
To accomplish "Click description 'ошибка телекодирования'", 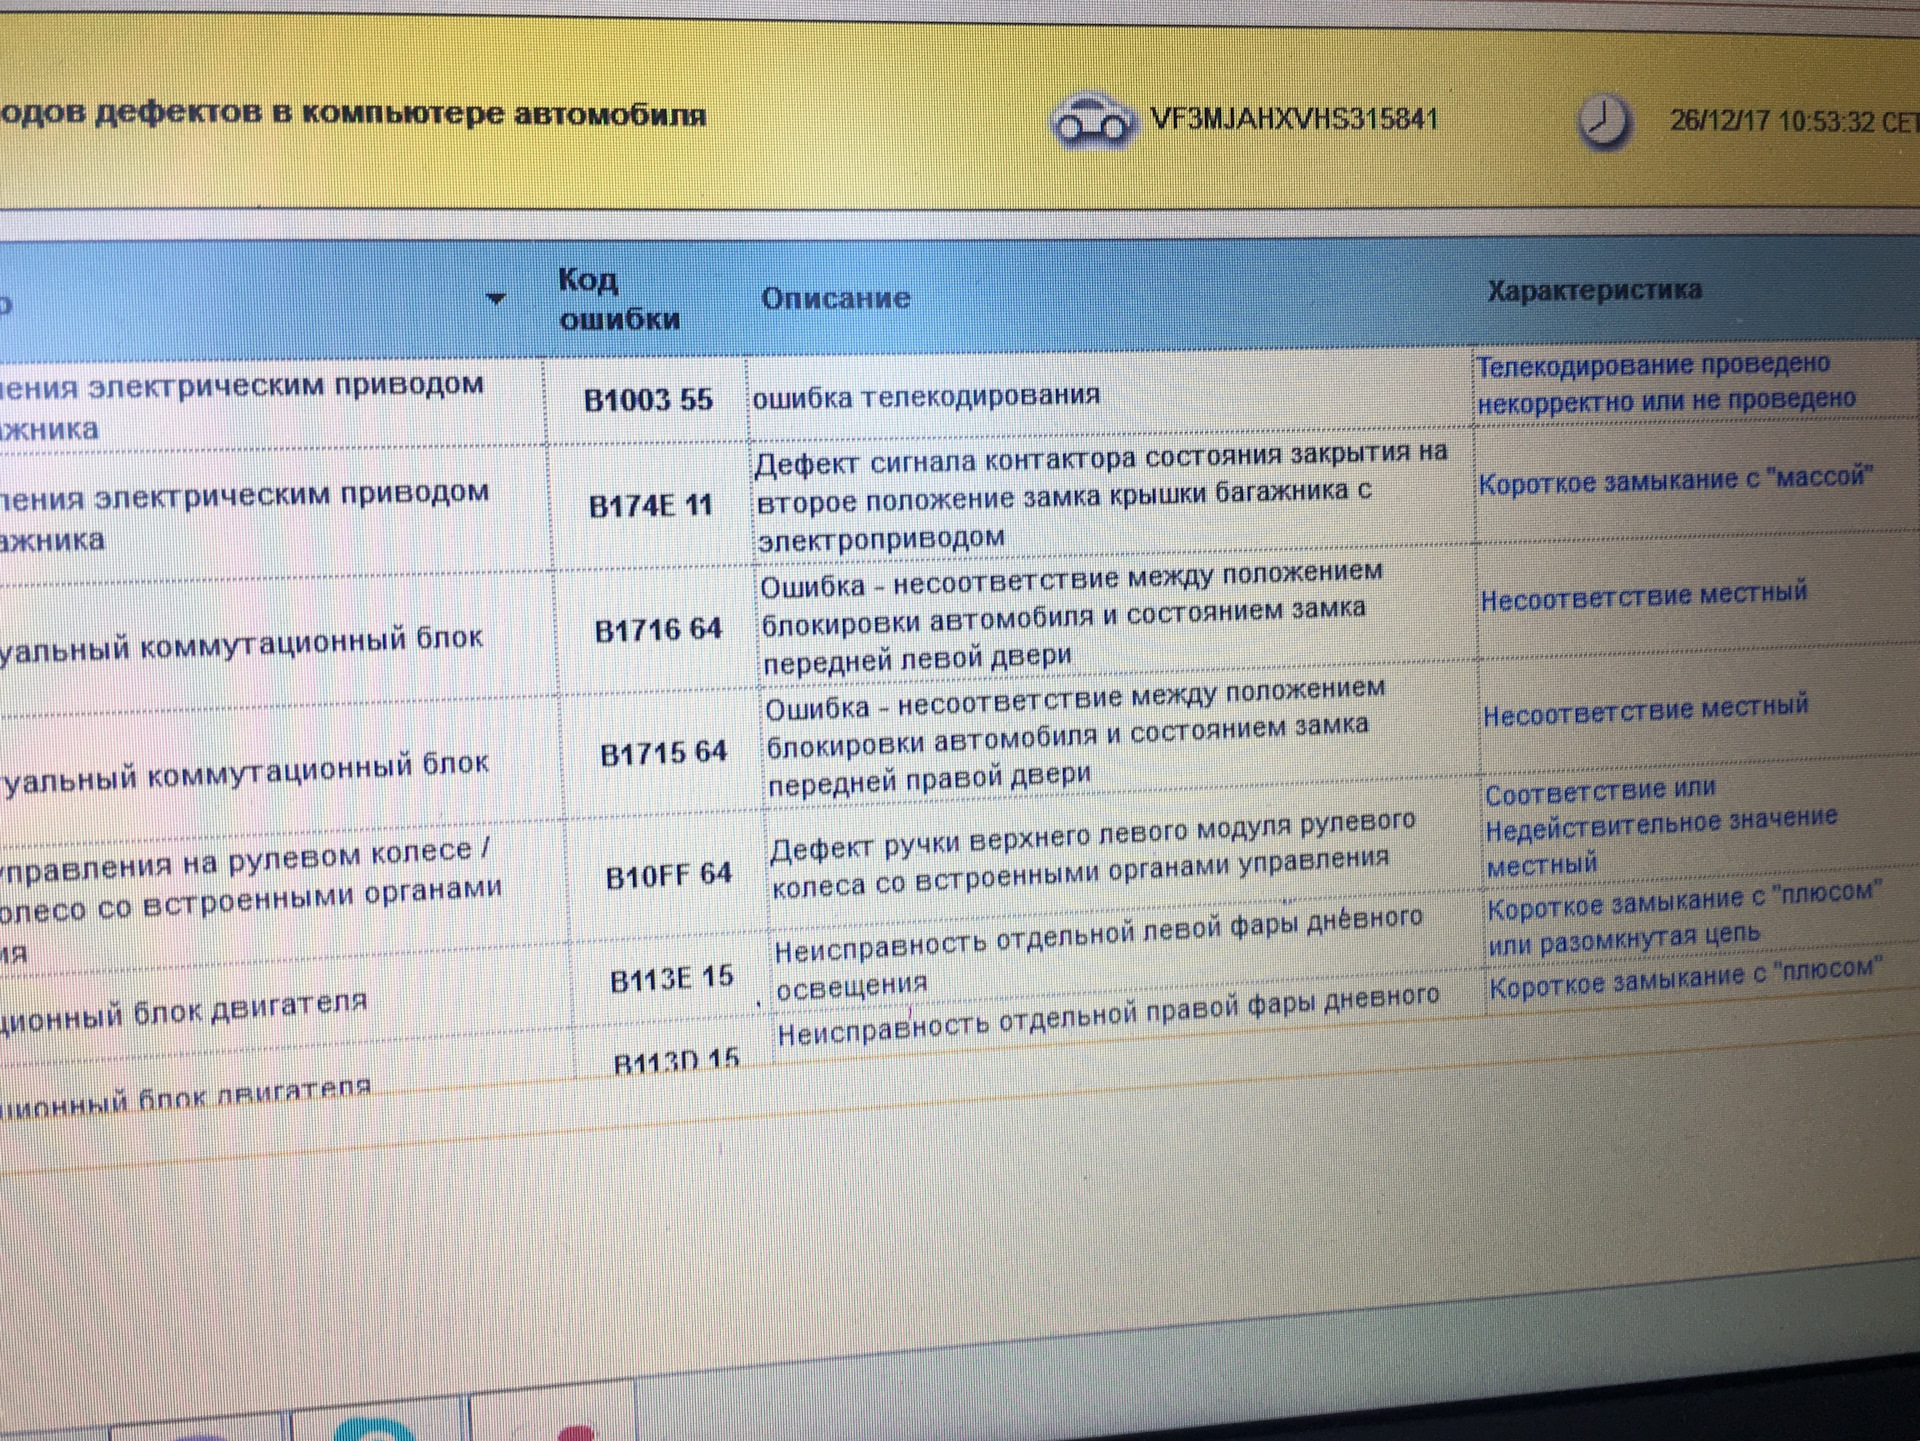I will pos(926,397).
